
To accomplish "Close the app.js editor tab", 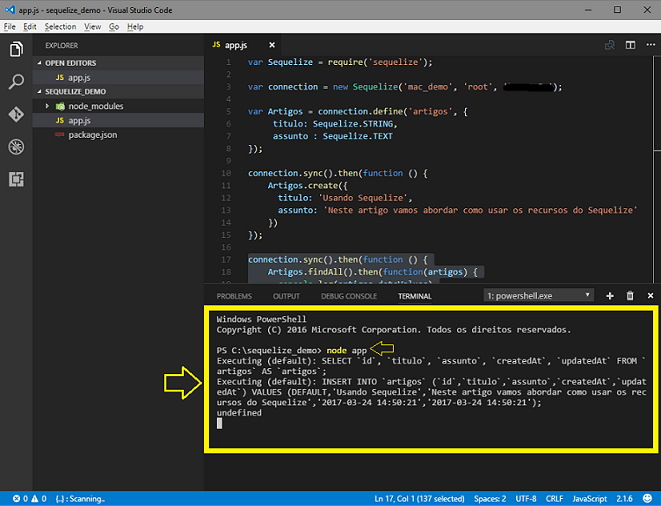I will pyautogui.click(x=272, y=45).
